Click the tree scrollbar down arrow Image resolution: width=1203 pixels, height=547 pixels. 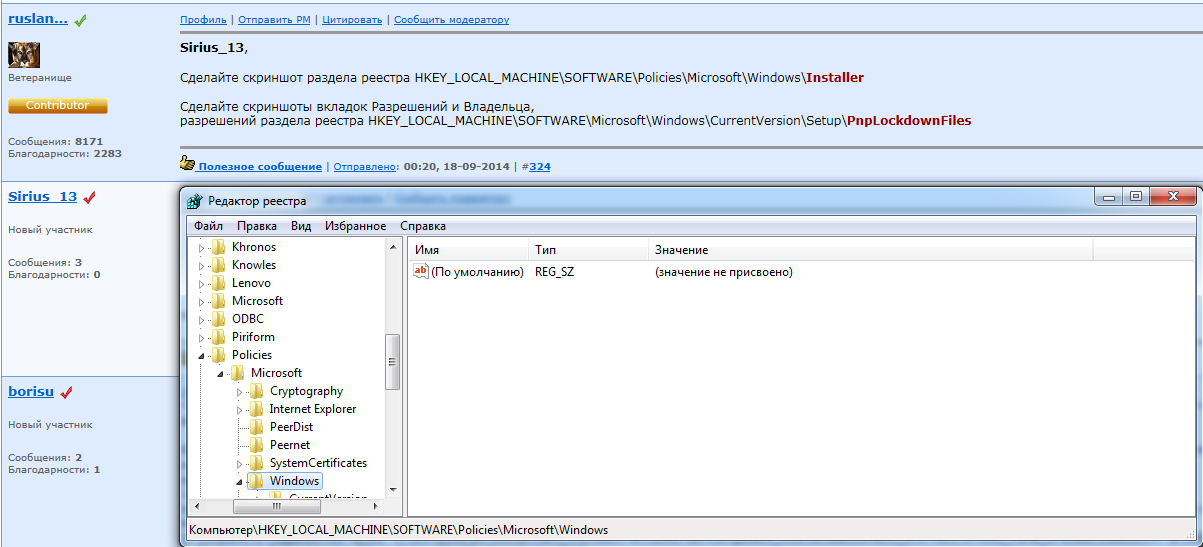coord(393,490)
